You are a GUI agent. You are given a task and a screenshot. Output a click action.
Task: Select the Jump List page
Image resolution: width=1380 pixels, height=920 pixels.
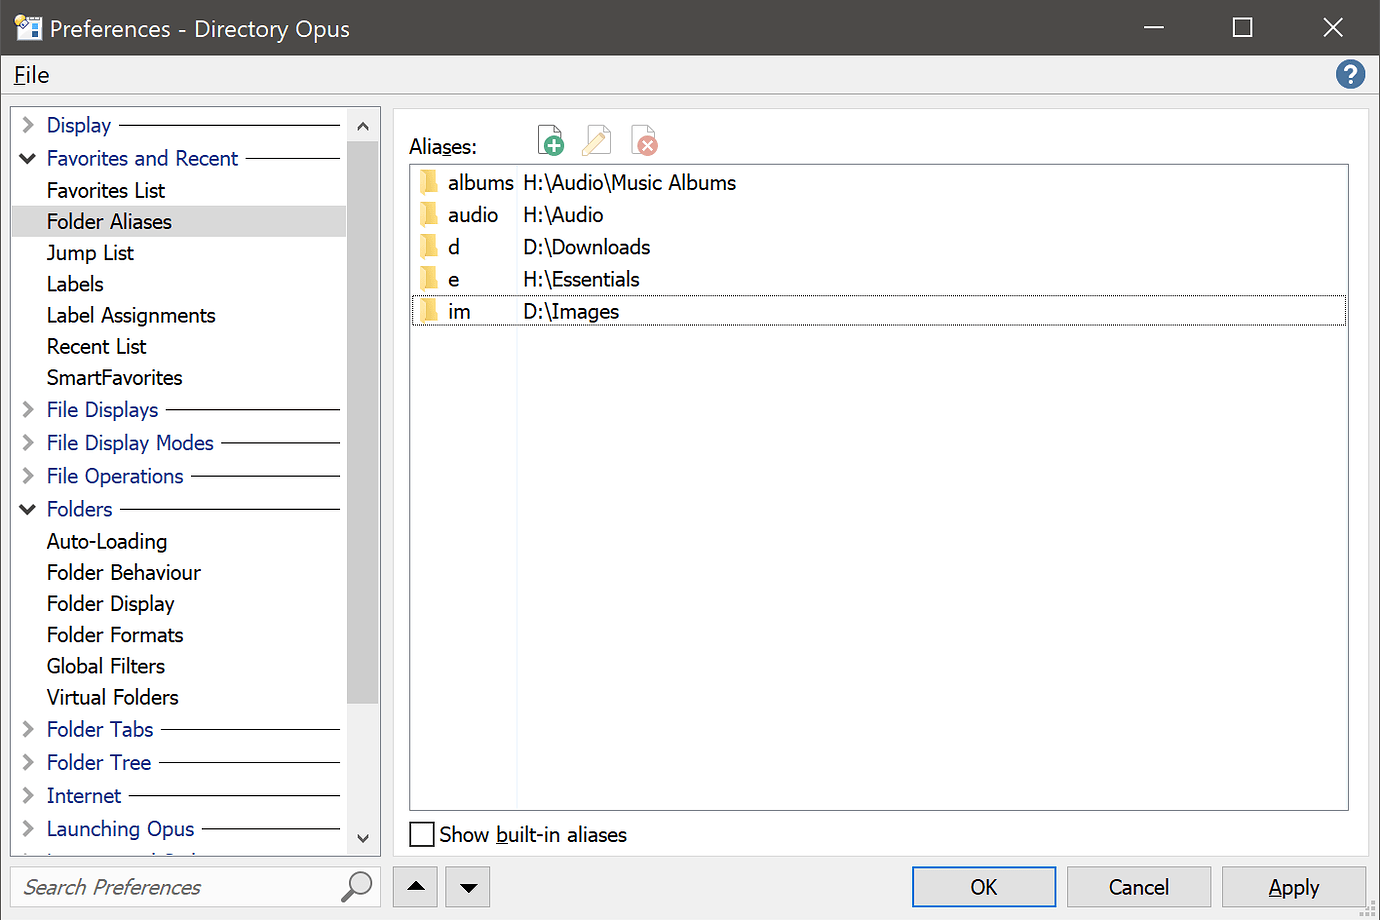click(90, 253)
